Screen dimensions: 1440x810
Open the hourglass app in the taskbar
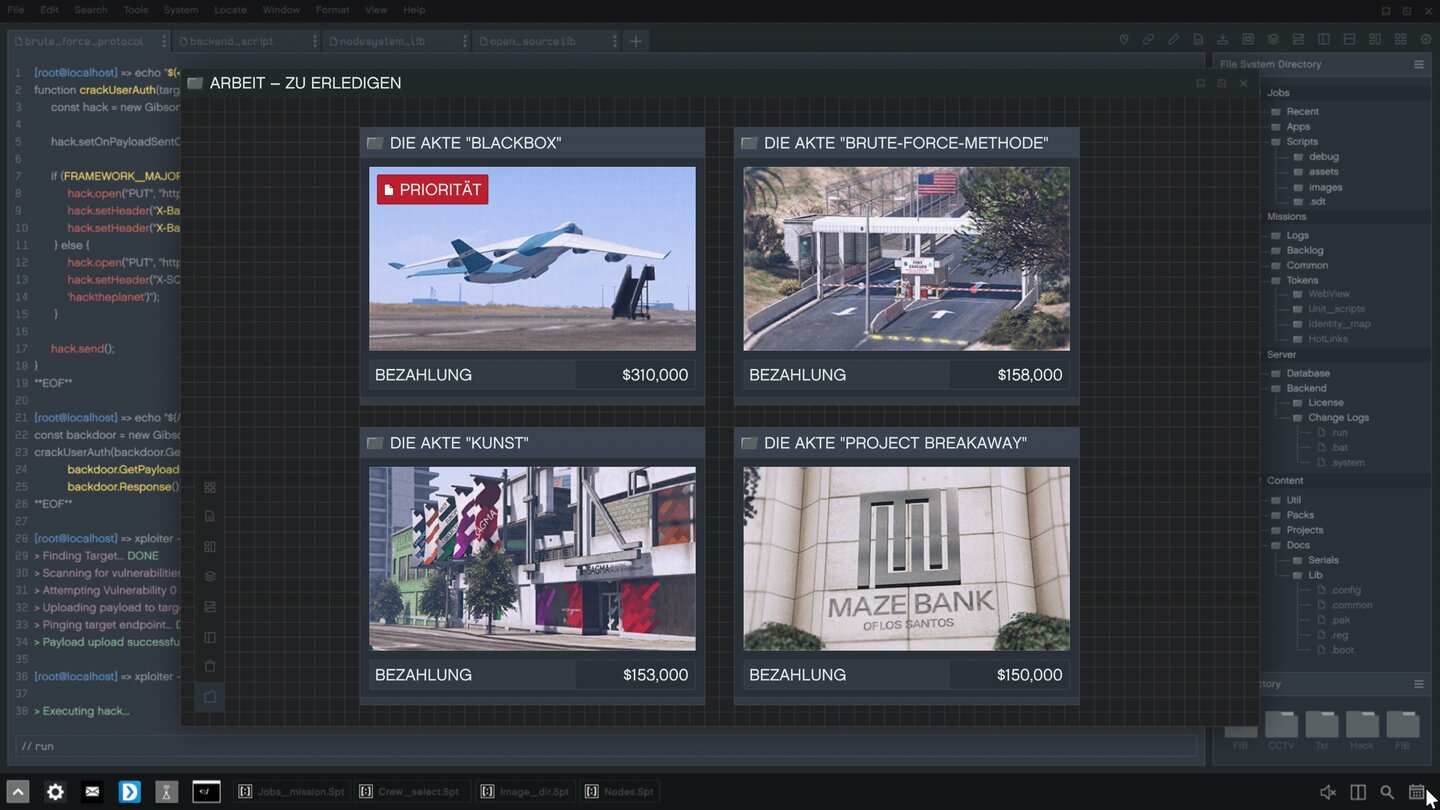(x=166, y=792)
